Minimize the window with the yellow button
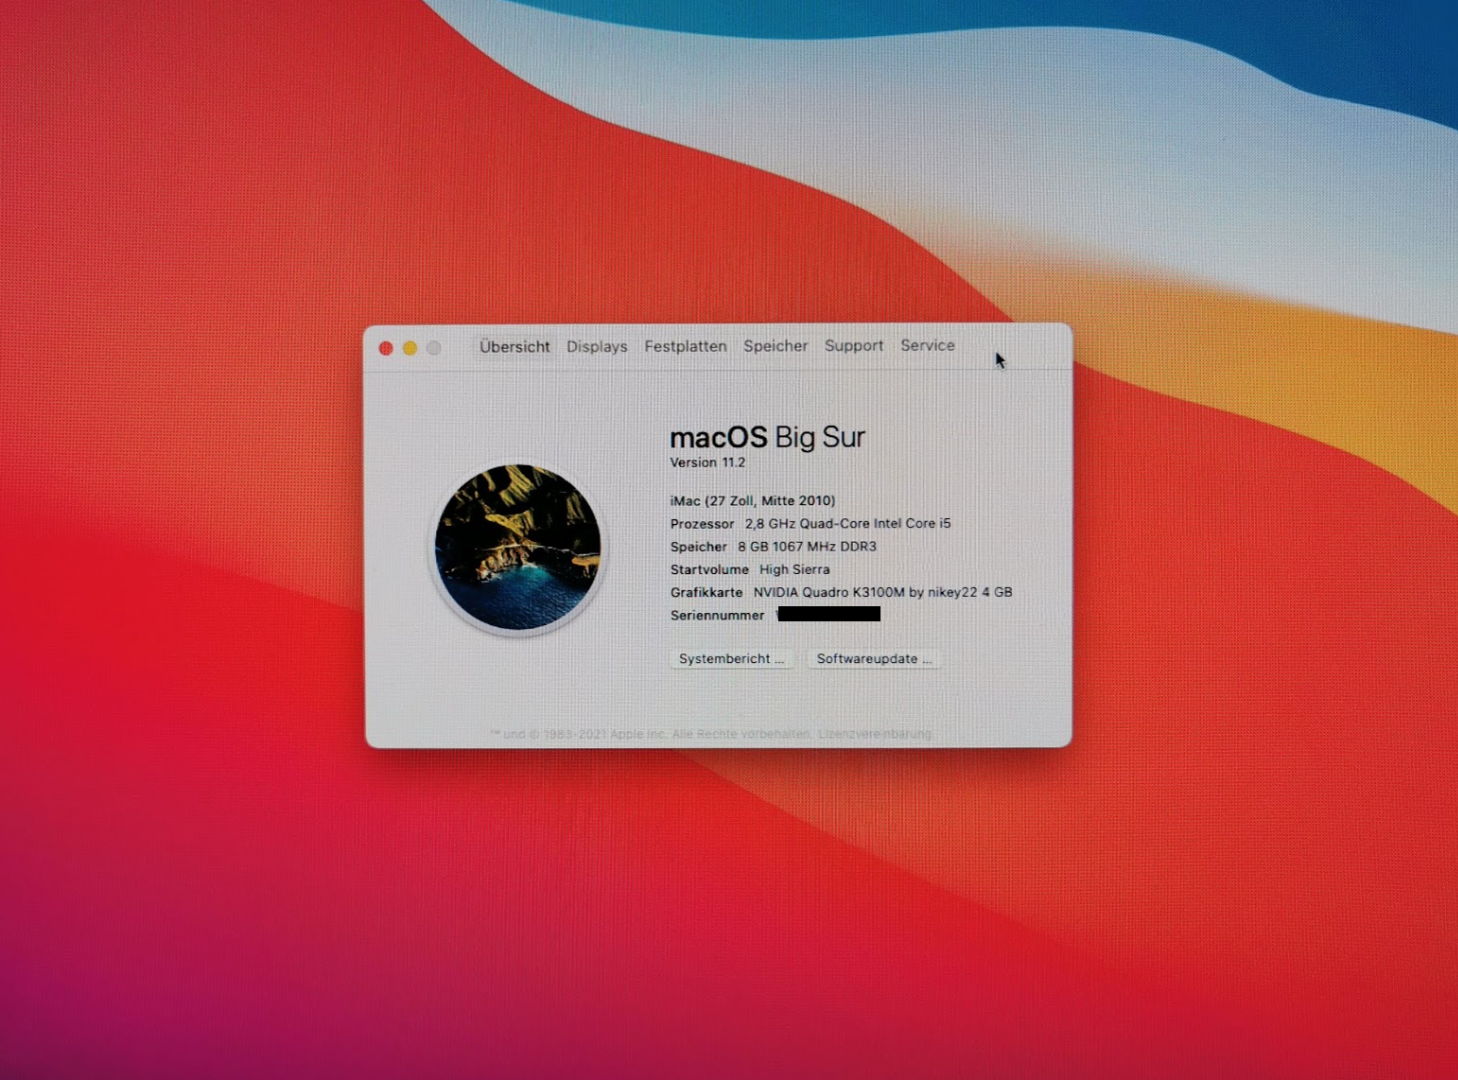Viewport: 1458px width, 1080px height. [x=410, y=348]
